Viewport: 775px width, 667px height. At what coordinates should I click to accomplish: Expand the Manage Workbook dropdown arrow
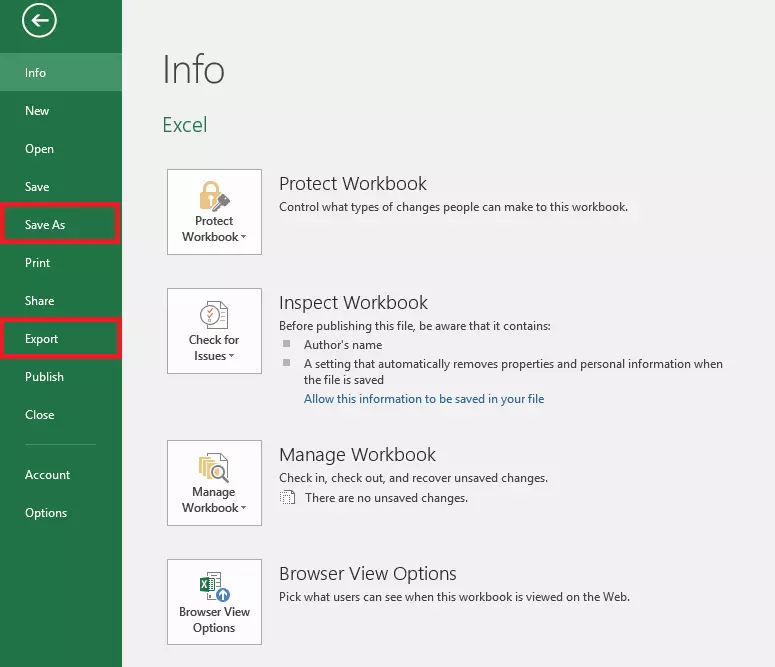coord(243,508)
